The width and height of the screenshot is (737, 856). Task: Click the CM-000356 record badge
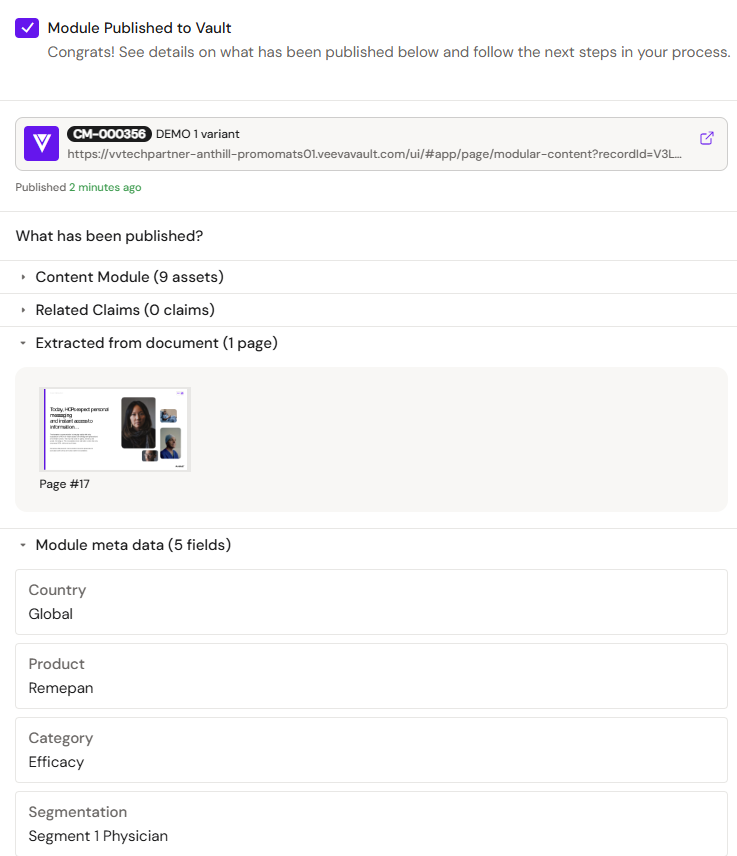[109, 134]
